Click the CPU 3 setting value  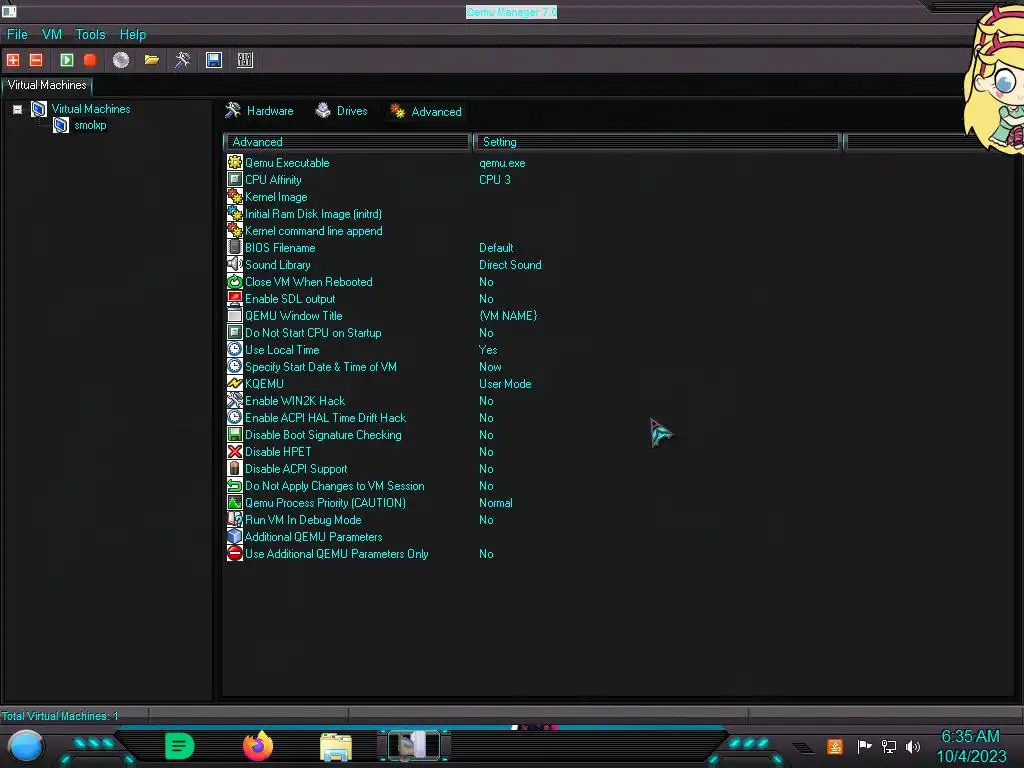495,180
